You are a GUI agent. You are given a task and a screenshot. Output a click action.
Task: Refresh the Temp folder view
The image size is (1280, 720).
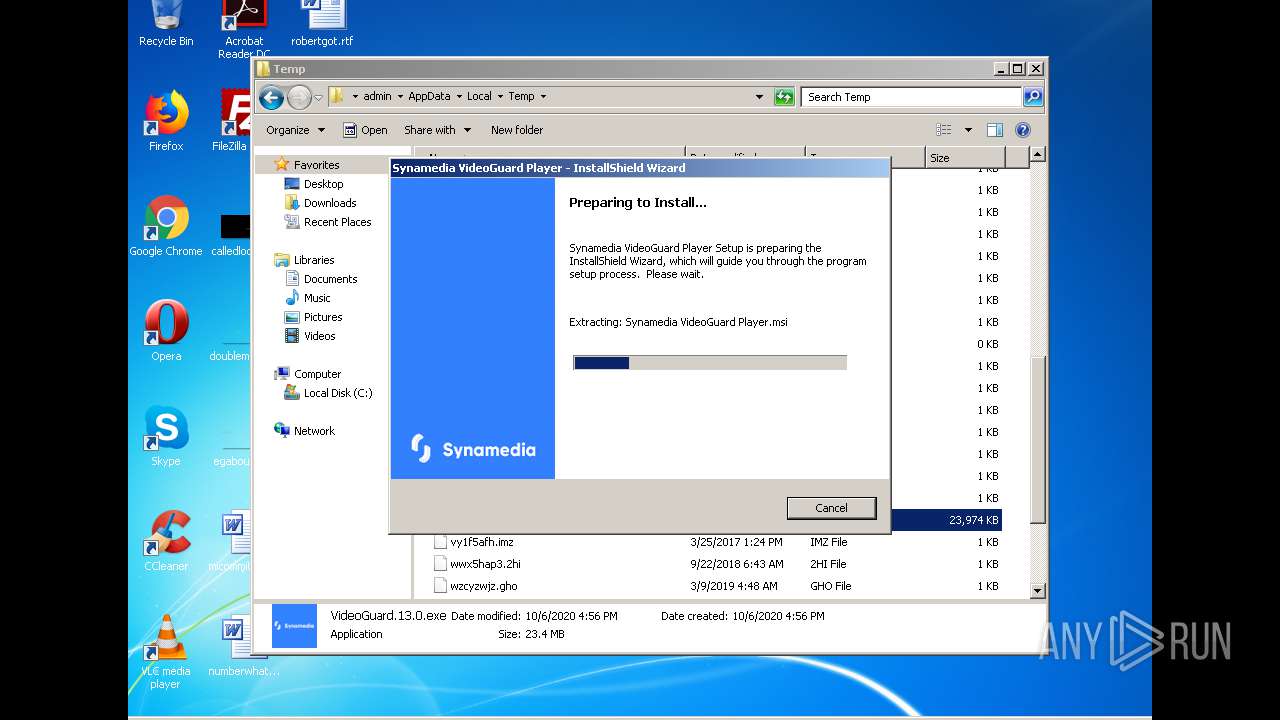click(x=785, y=97)
